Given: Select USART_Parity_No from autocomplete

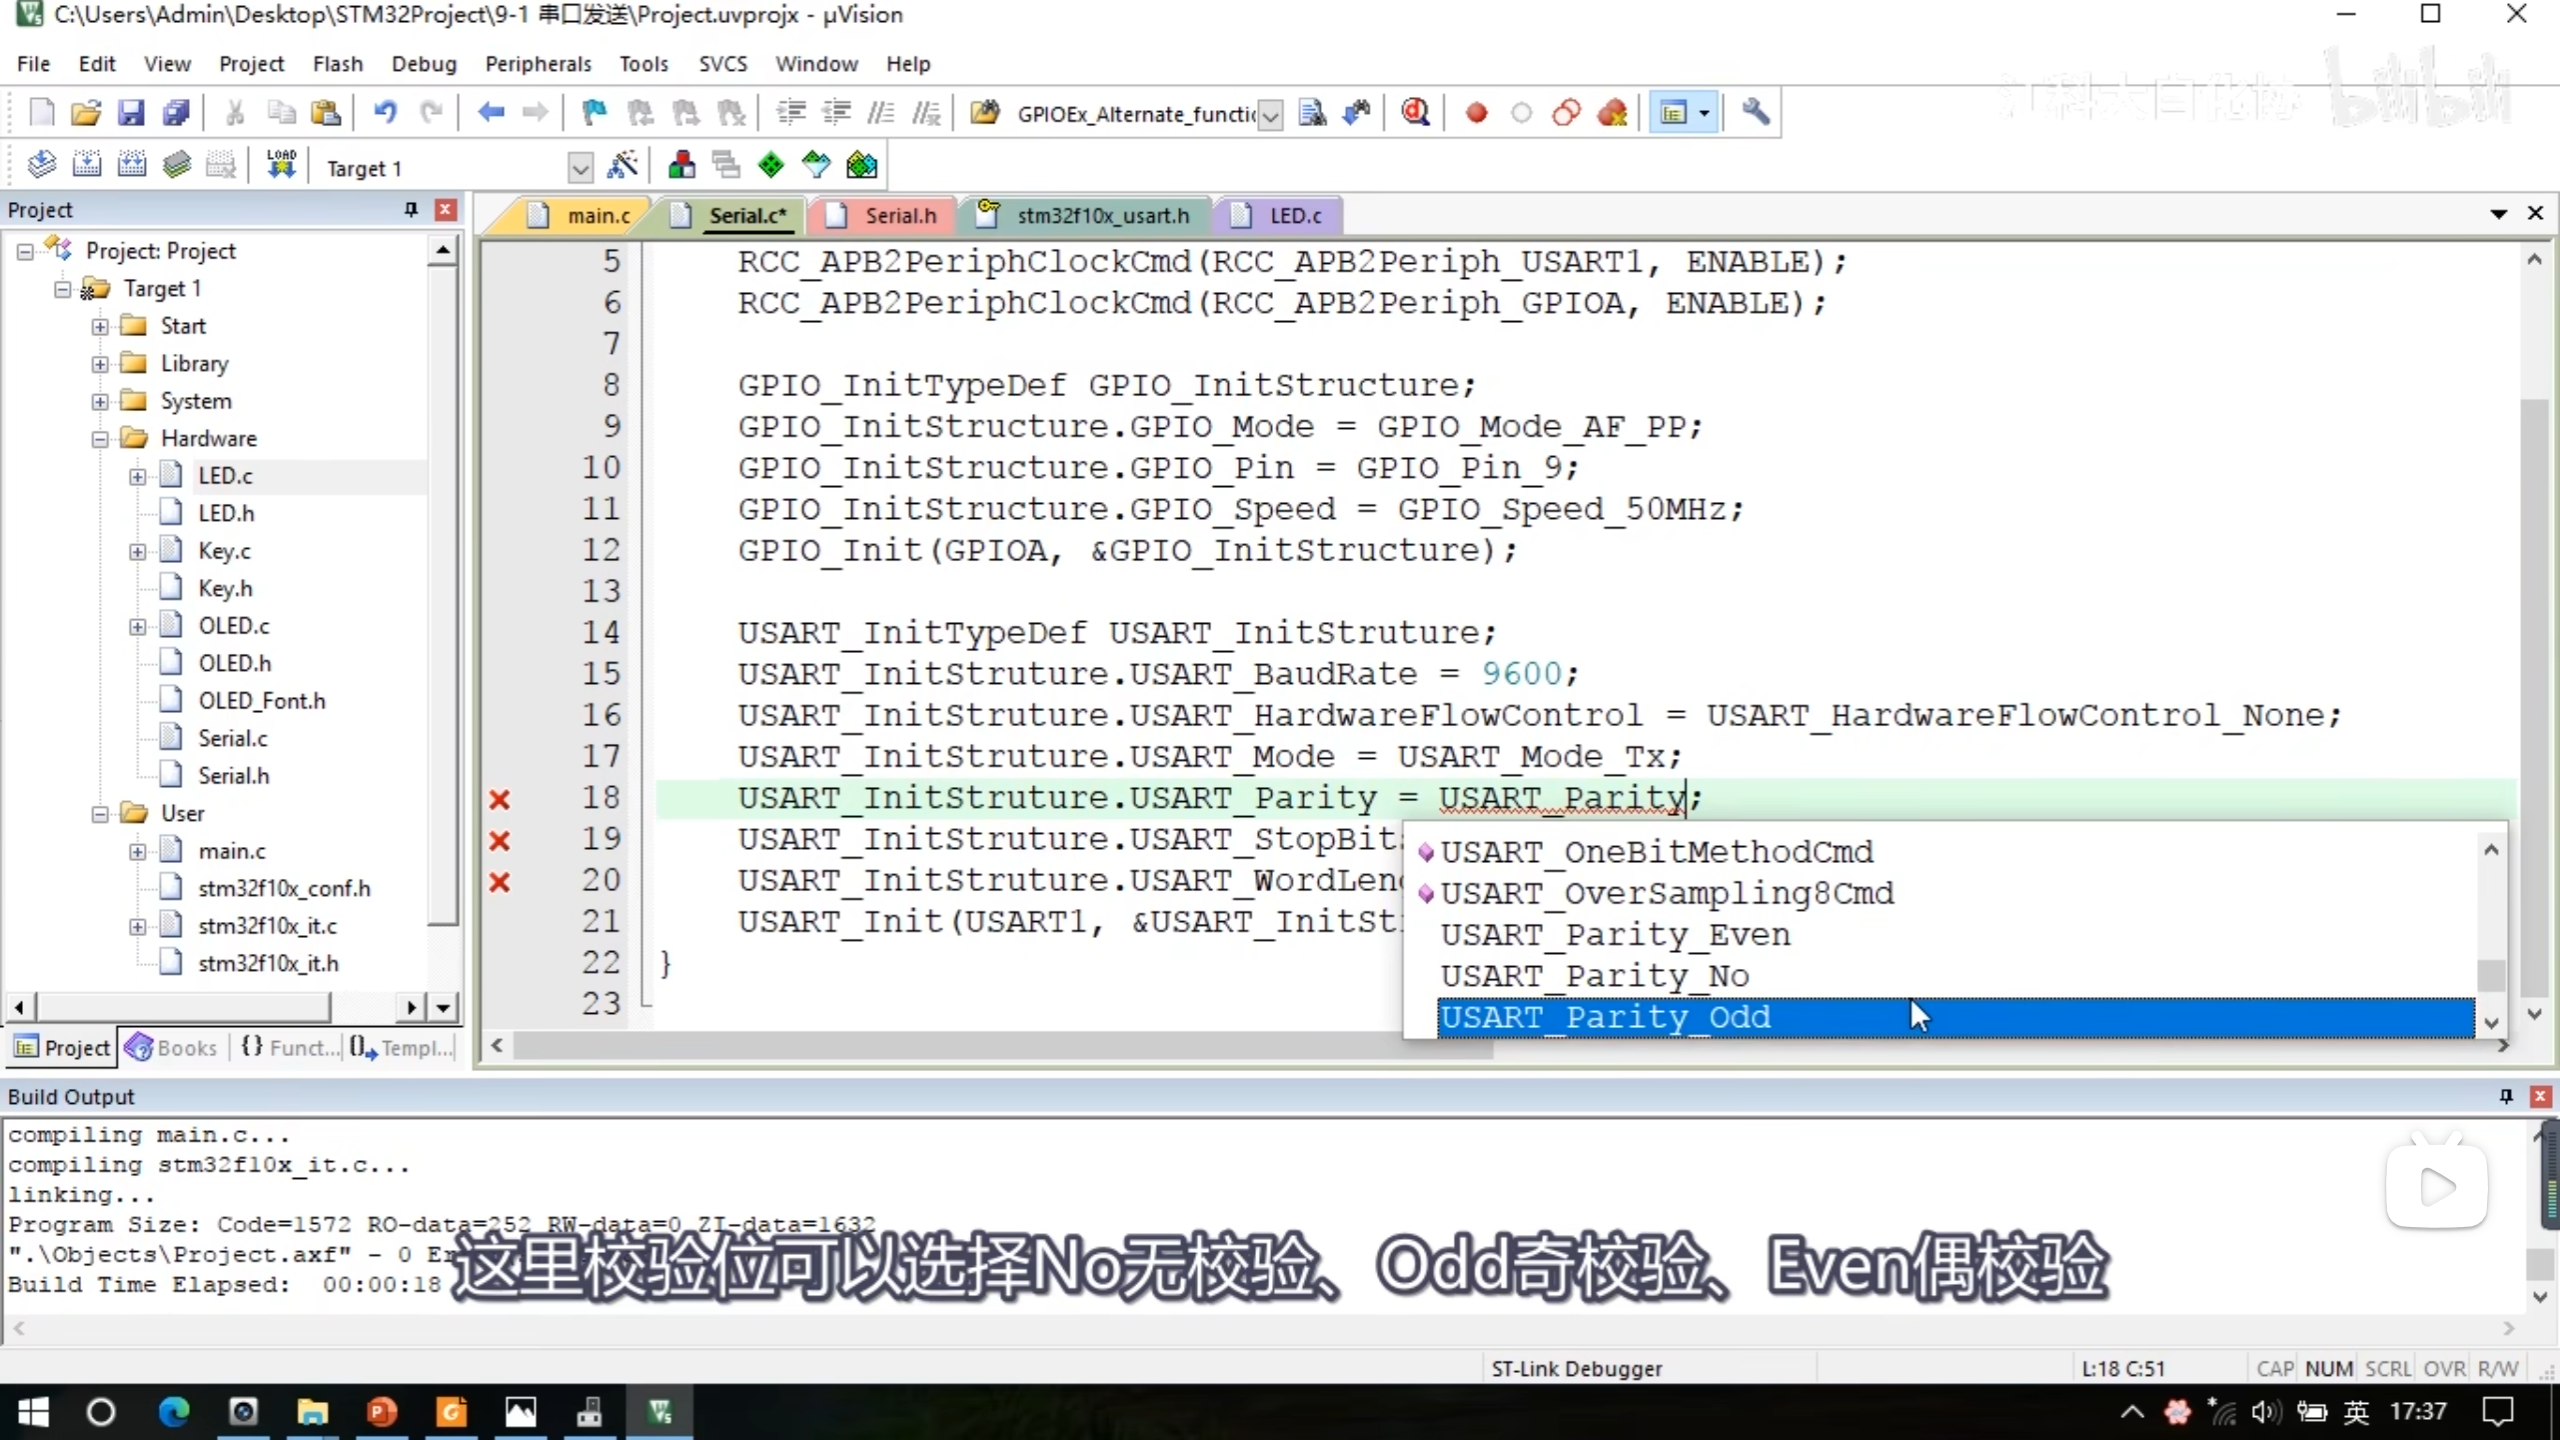Looking at the screenshot, I should pyautogui.click(x=1595, y=976).
